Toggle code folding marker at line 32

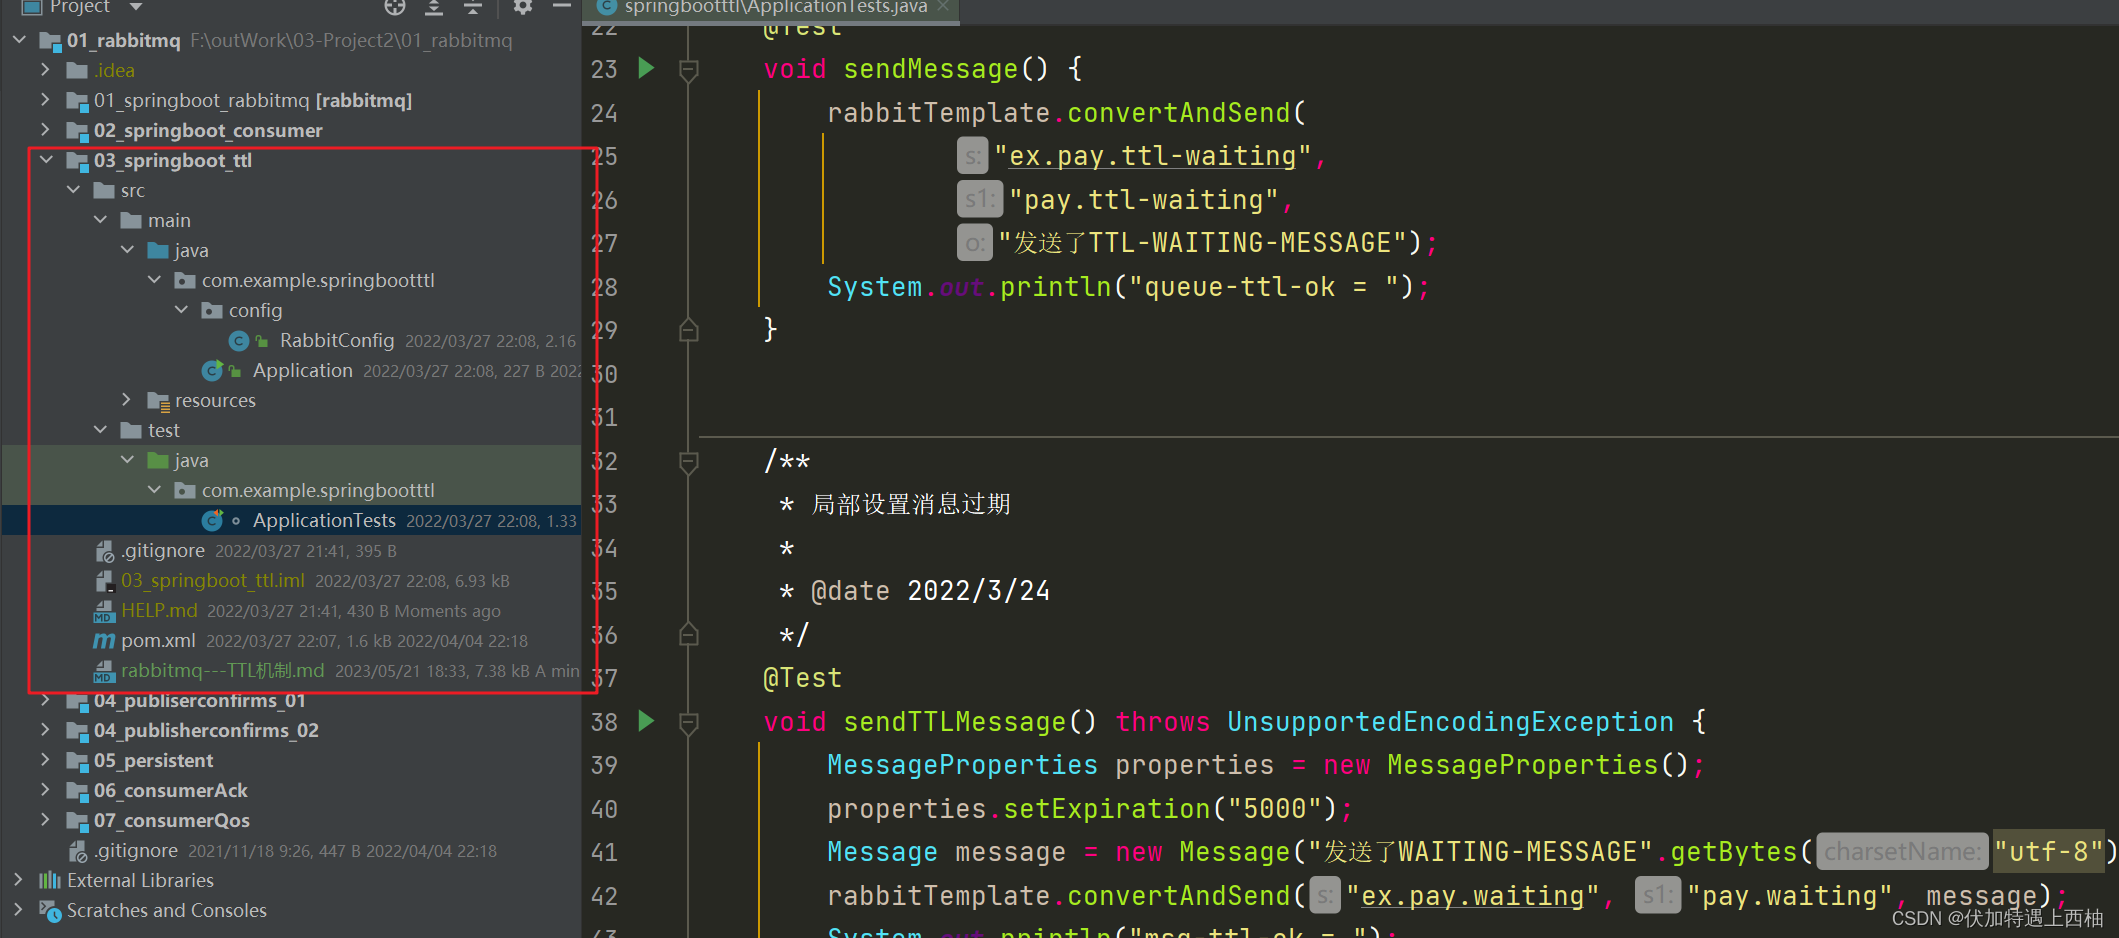(687, 462)
